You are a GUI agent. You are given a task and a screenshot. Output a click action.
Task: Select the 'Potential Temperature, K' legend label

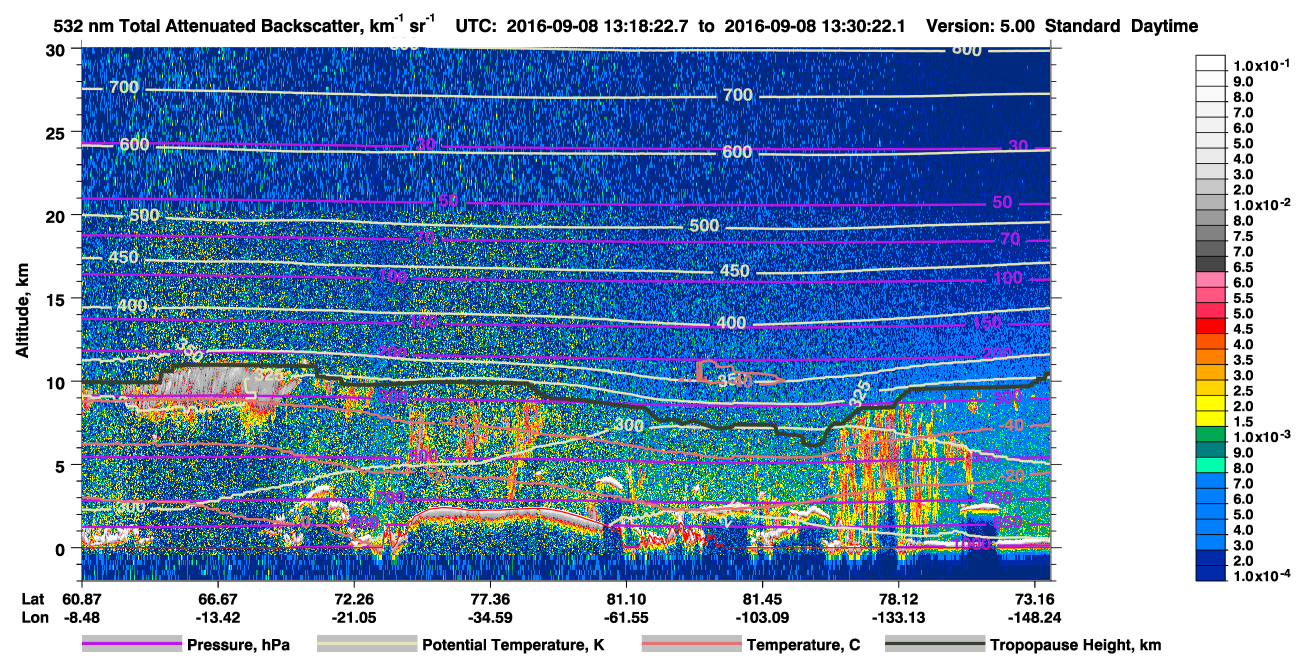(x=513, y=646)
